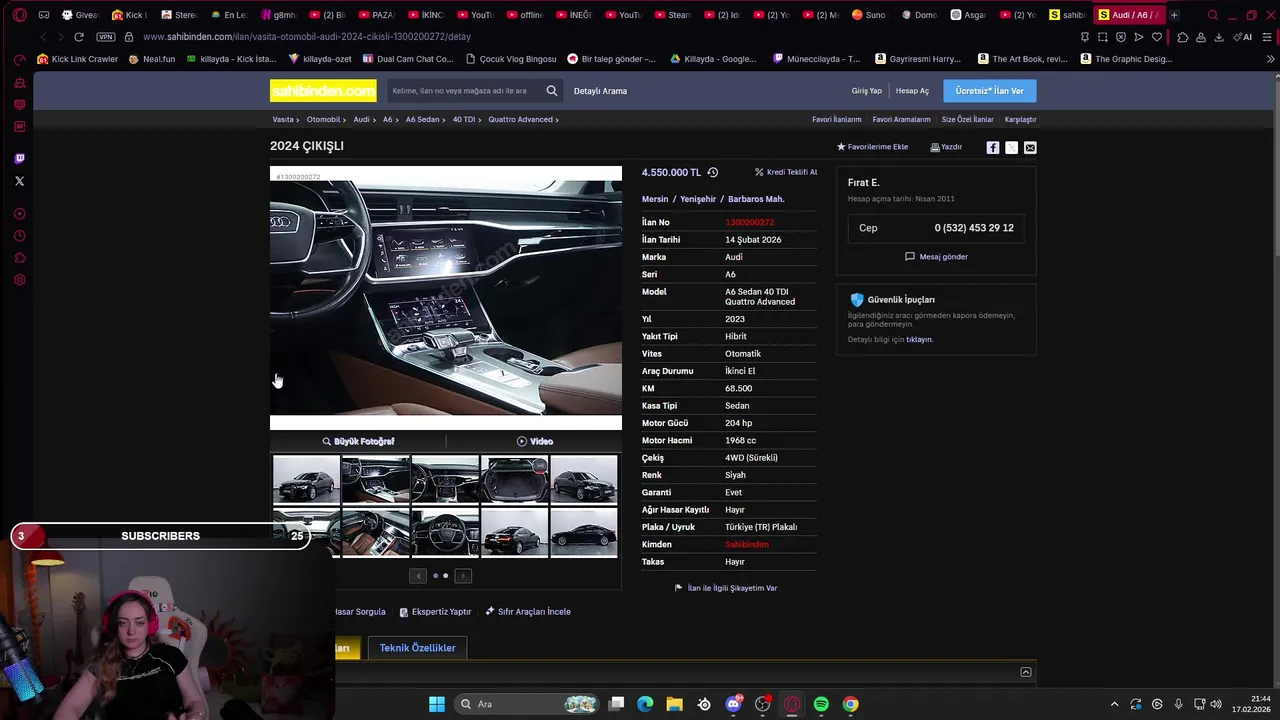This screenshot has width=1280, height=720.
Task: Open the Video view of gallery
Action: point(535,441)
